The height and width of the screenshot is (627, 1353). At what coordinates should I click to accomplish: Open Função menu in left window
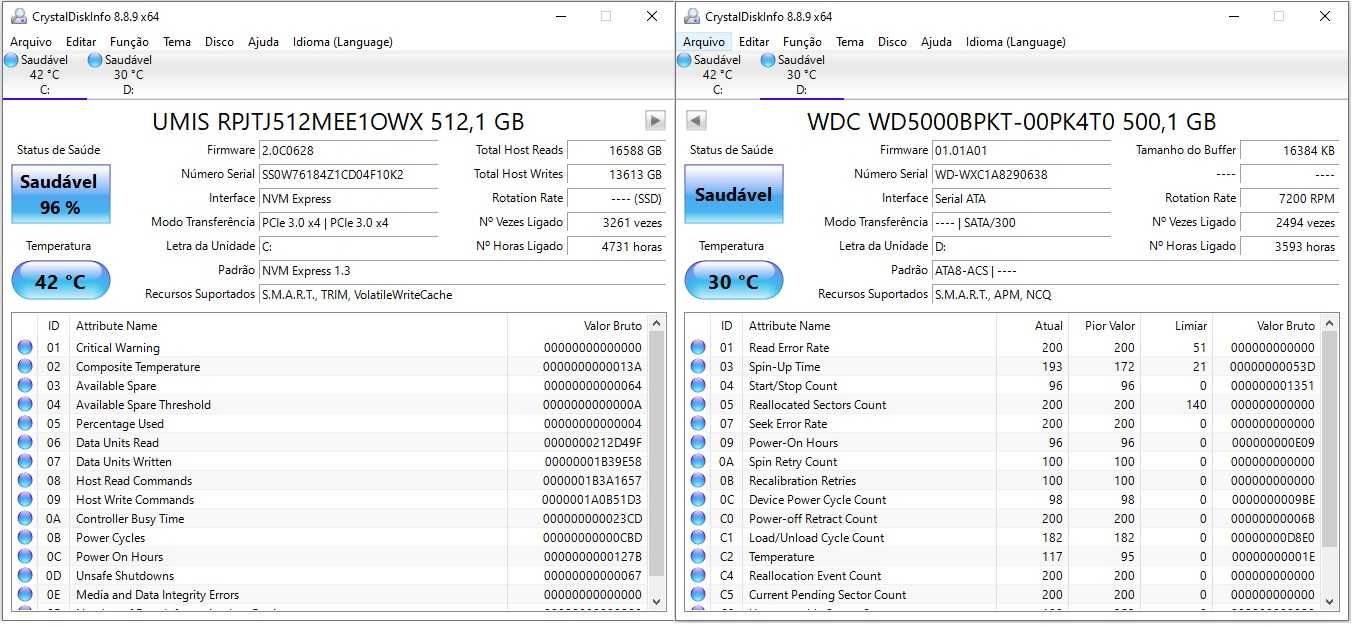pos(130,42)
